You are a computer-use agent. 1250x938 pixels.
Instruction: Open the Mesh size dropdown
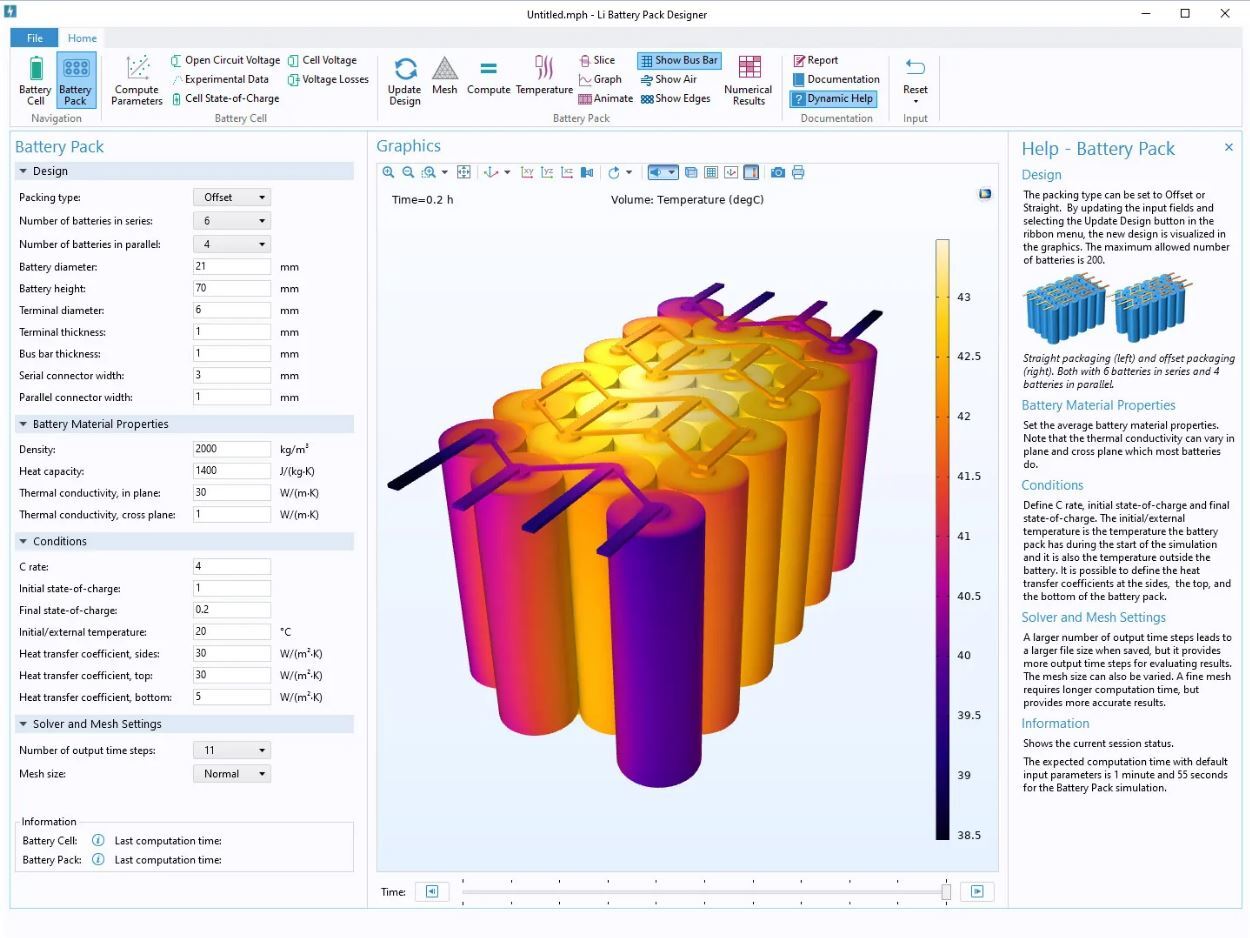[x=231, y=773]
